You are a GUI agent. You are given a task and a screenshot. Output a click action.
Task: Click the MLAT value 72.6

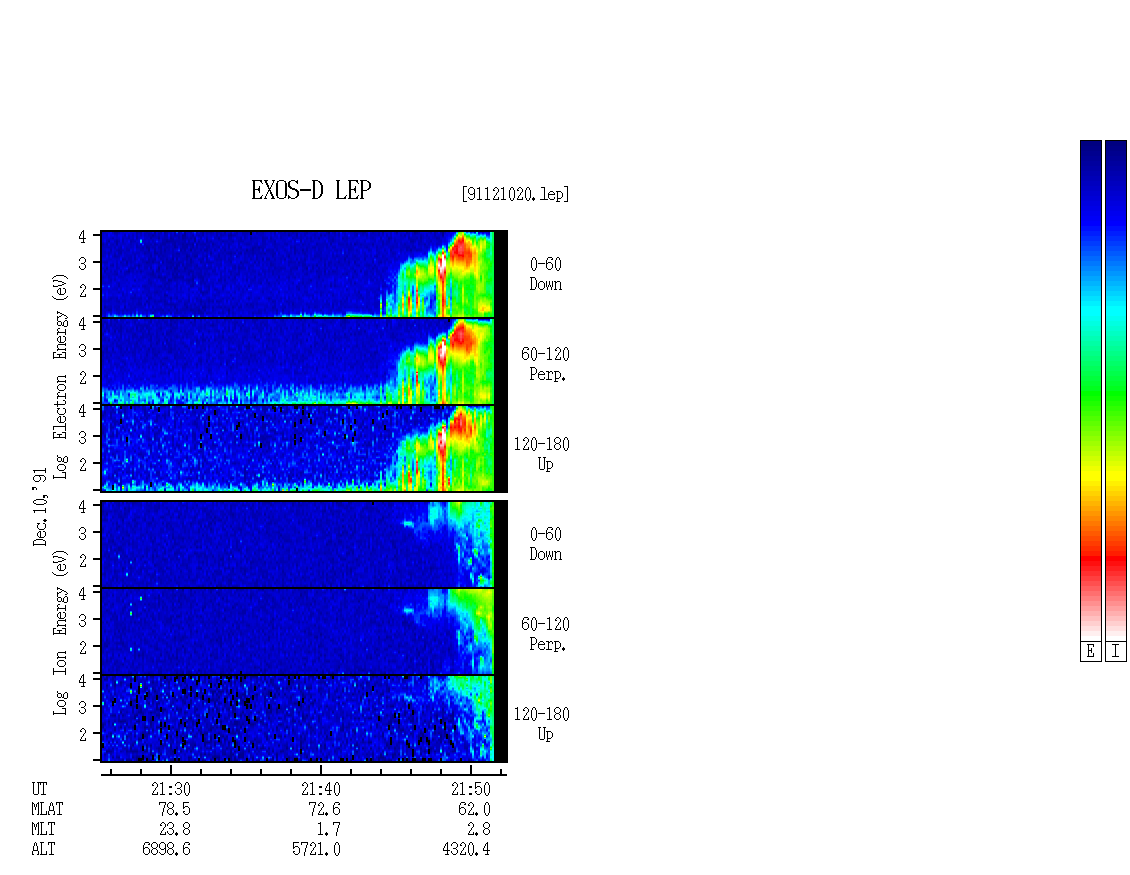(324, 809)
